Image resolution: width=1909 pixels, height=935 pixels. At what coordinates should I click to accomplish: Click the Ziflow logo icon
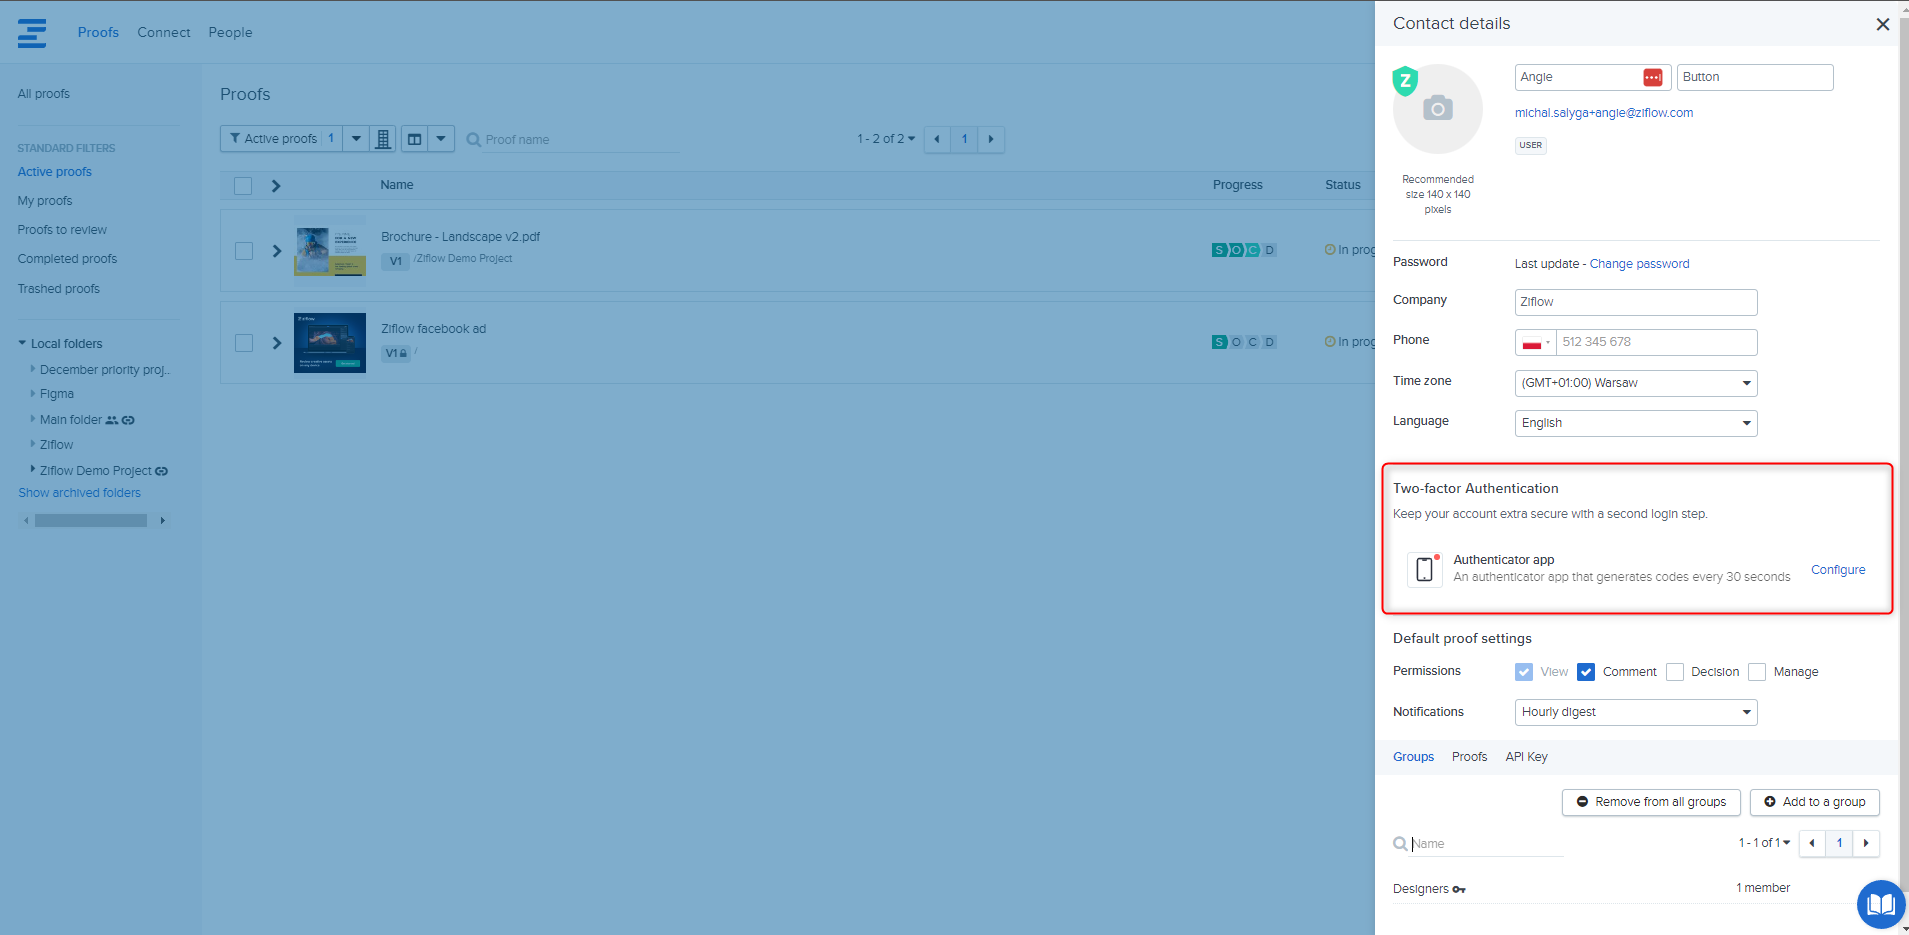point(32,33)
